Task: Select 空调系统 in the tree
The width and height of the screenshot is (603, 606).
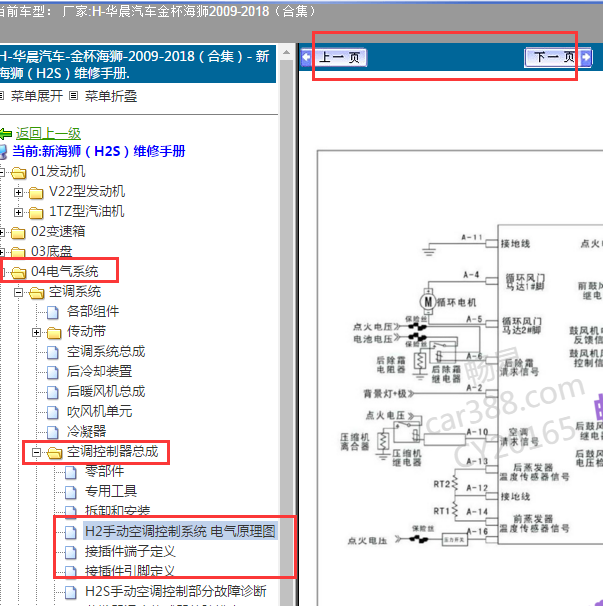Action: [75, 291]
